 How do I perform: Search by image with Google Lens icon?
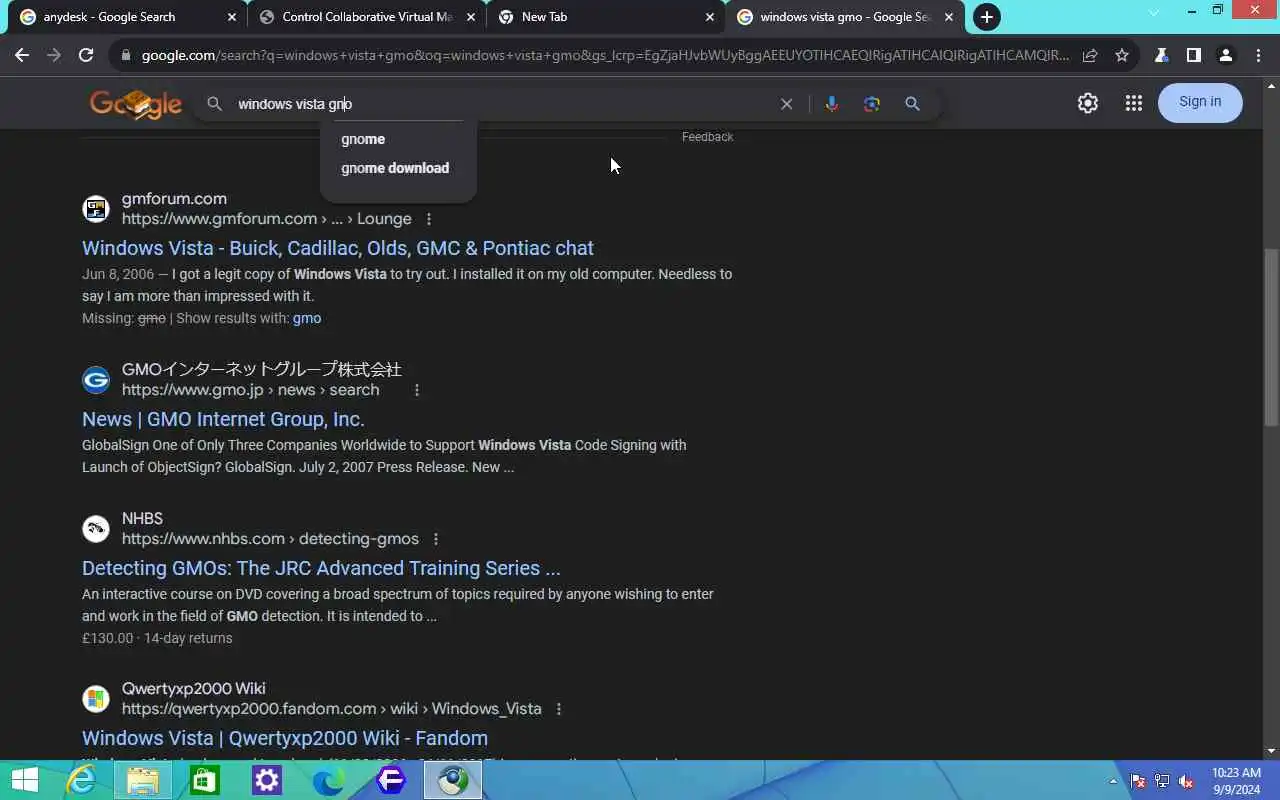tap(872, 104)
